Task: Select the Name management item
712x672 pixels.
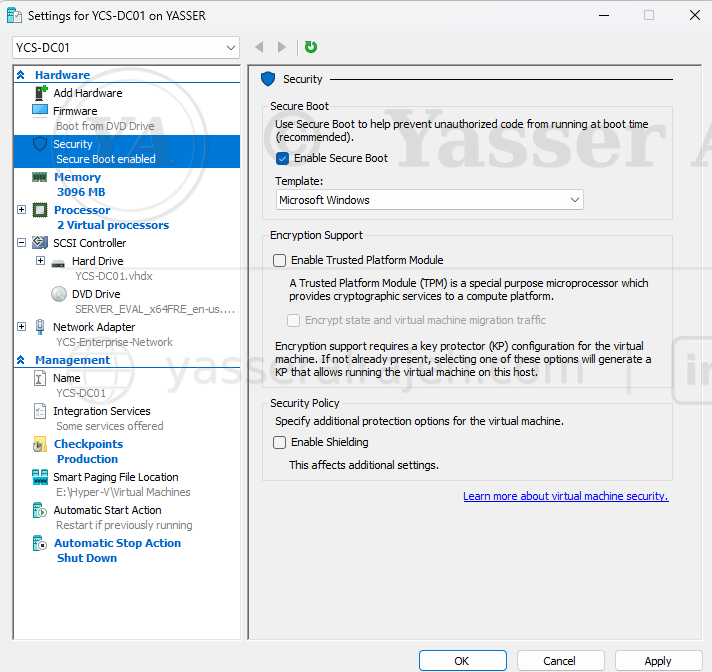Action: coord(67,378)
